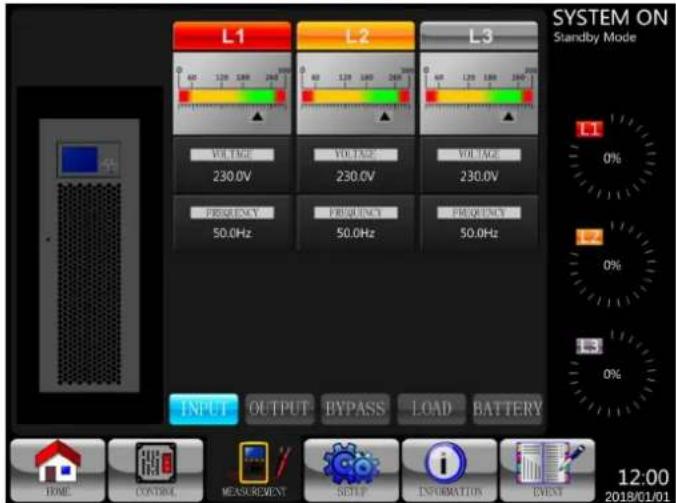Screen dimensions: 676x503
Task: Click the red L1 load label
Action: point(589,129)
